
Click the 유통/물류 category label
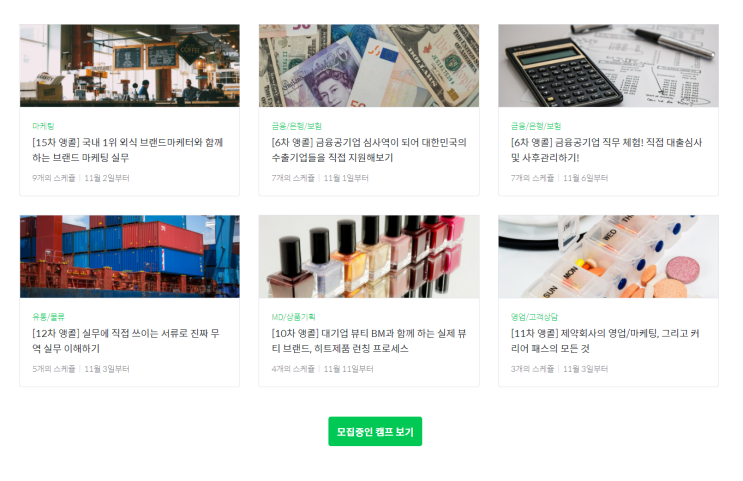(48, 317)
